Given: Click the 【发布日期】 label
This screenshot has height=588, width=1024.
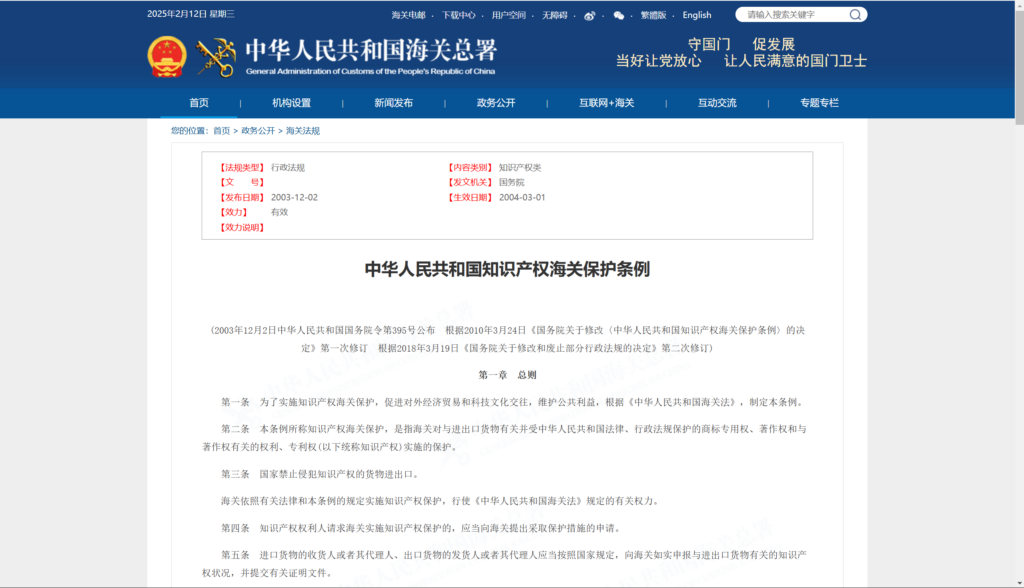Looking at the screenshot, I should (x=242, y=197).
